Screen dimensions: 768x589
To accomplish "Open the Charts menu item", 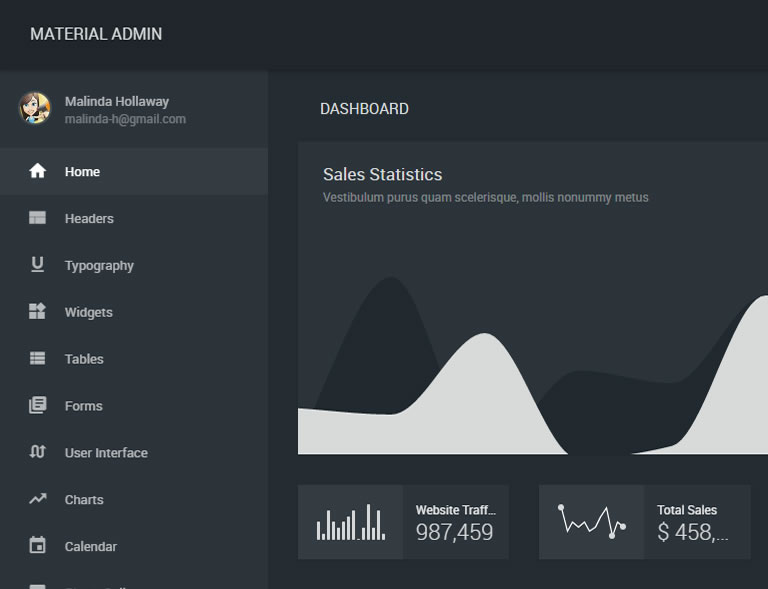I will (84, 500).
